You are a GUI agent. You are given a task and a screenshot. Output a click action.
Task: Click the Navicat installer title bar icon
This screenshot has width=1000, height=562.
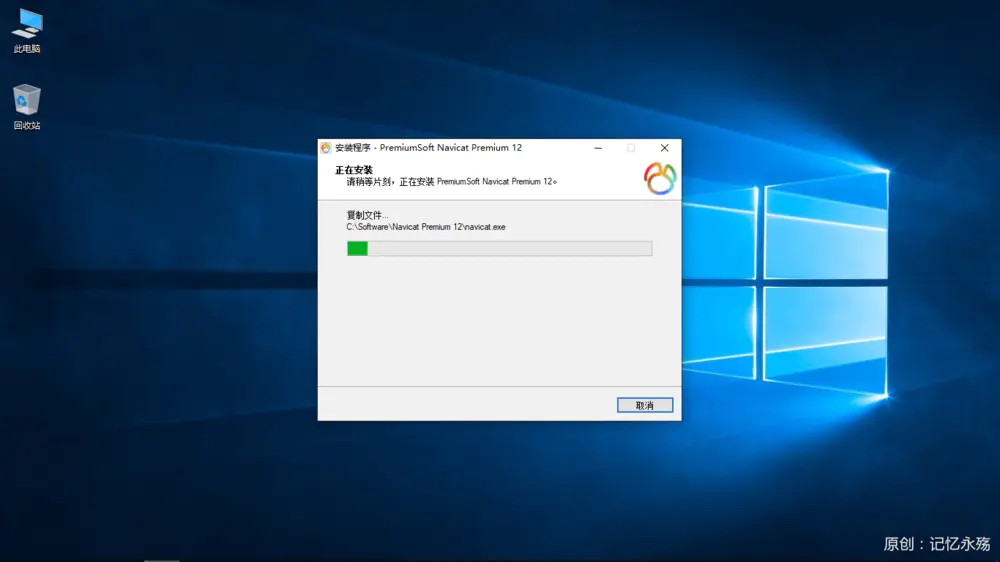(326, 148)
